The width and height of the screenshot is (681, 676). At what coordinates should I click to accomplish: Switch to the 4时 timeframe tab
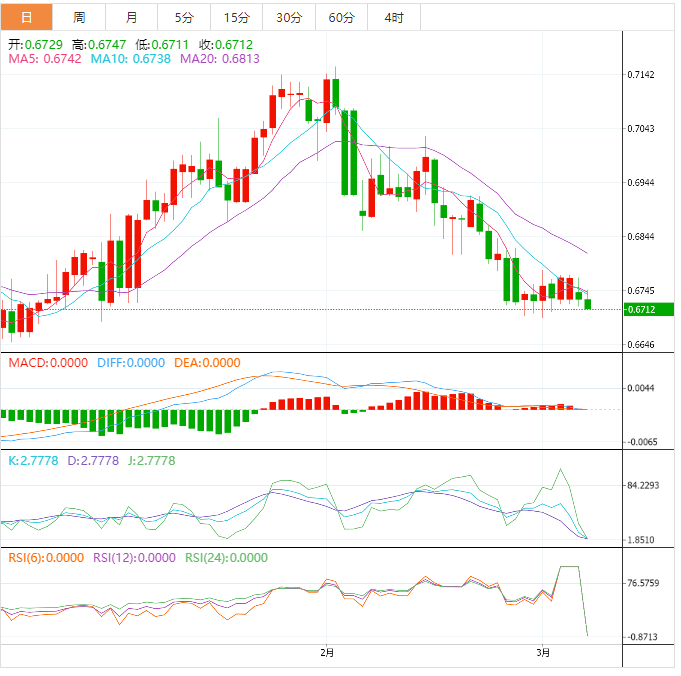[394, 17]
